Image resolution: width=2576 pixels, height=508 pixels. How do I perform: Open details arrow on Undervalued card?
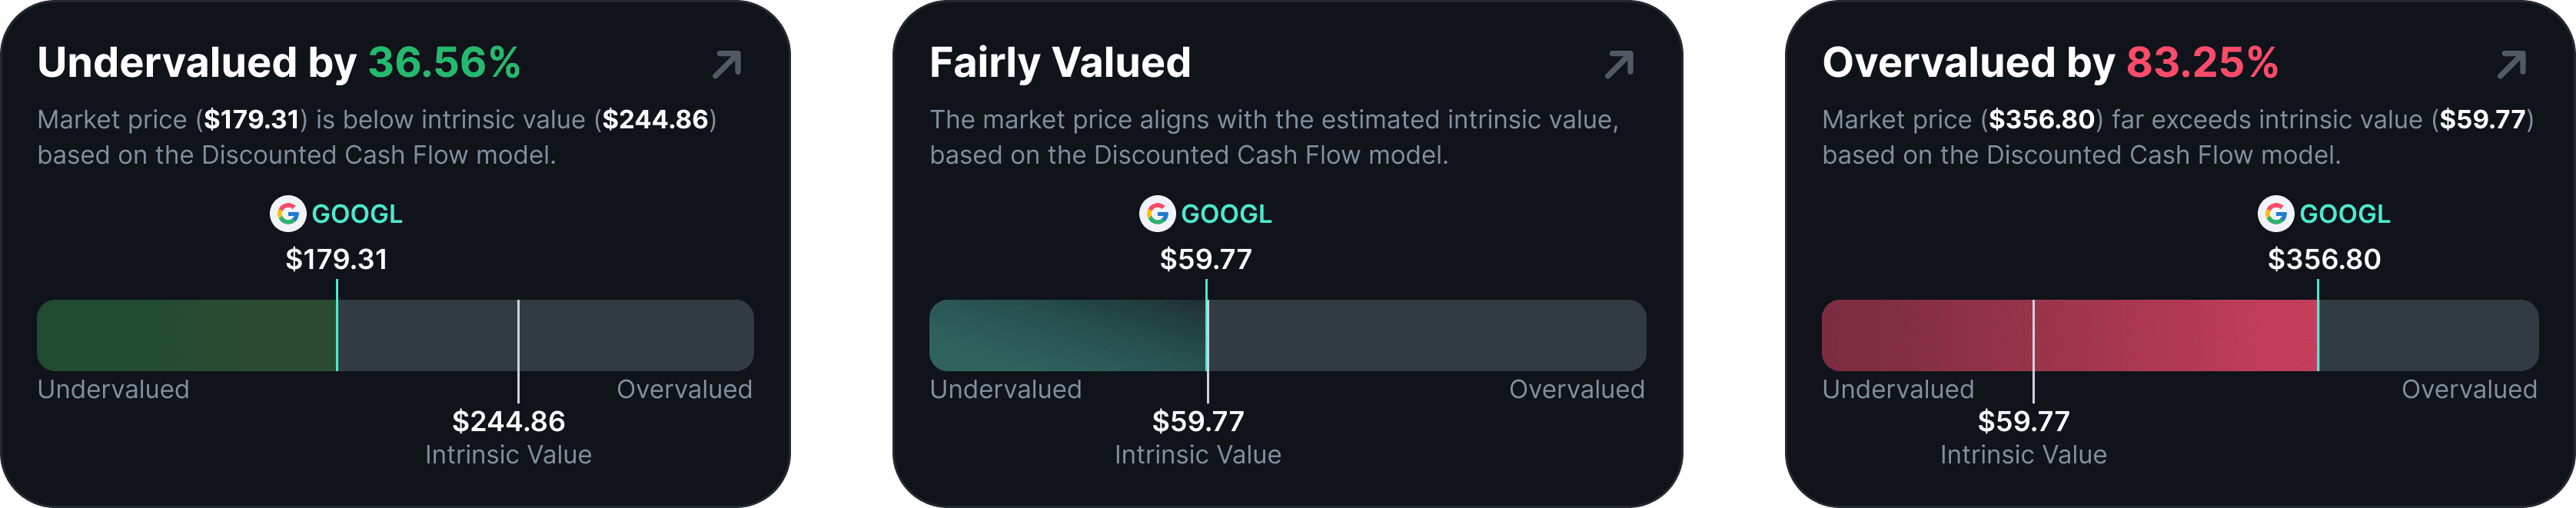pos(727,65)
